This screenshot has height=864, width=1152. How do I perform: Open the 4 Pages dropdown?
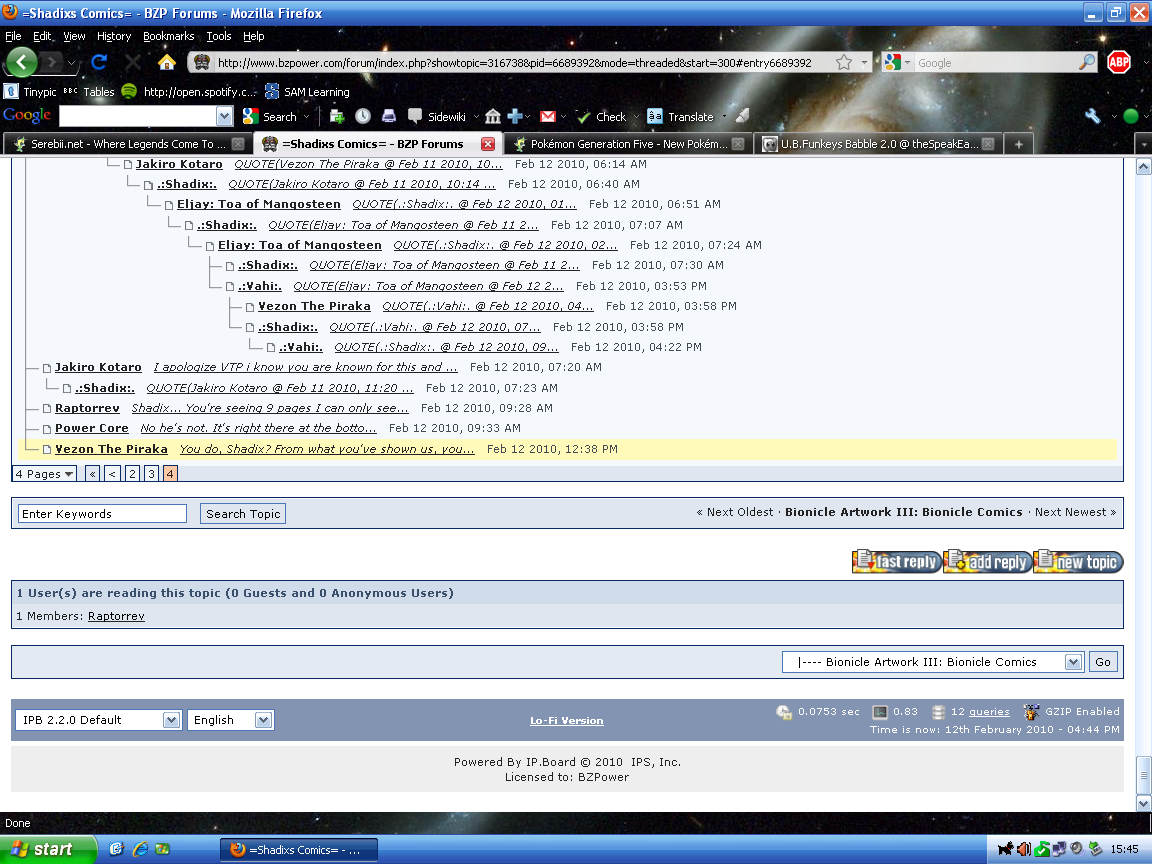pyautogui.click(x=44, y=473)
